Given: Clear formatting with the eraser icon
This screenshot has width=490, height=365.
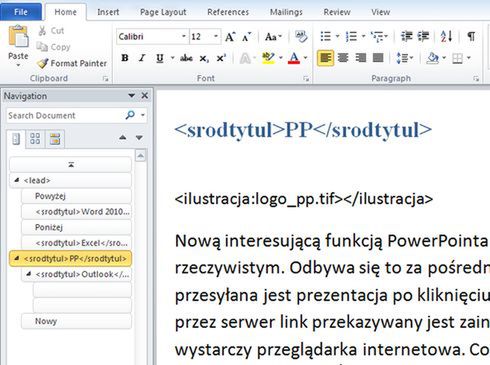Looking at the screenshot, I should pos(301,37).
